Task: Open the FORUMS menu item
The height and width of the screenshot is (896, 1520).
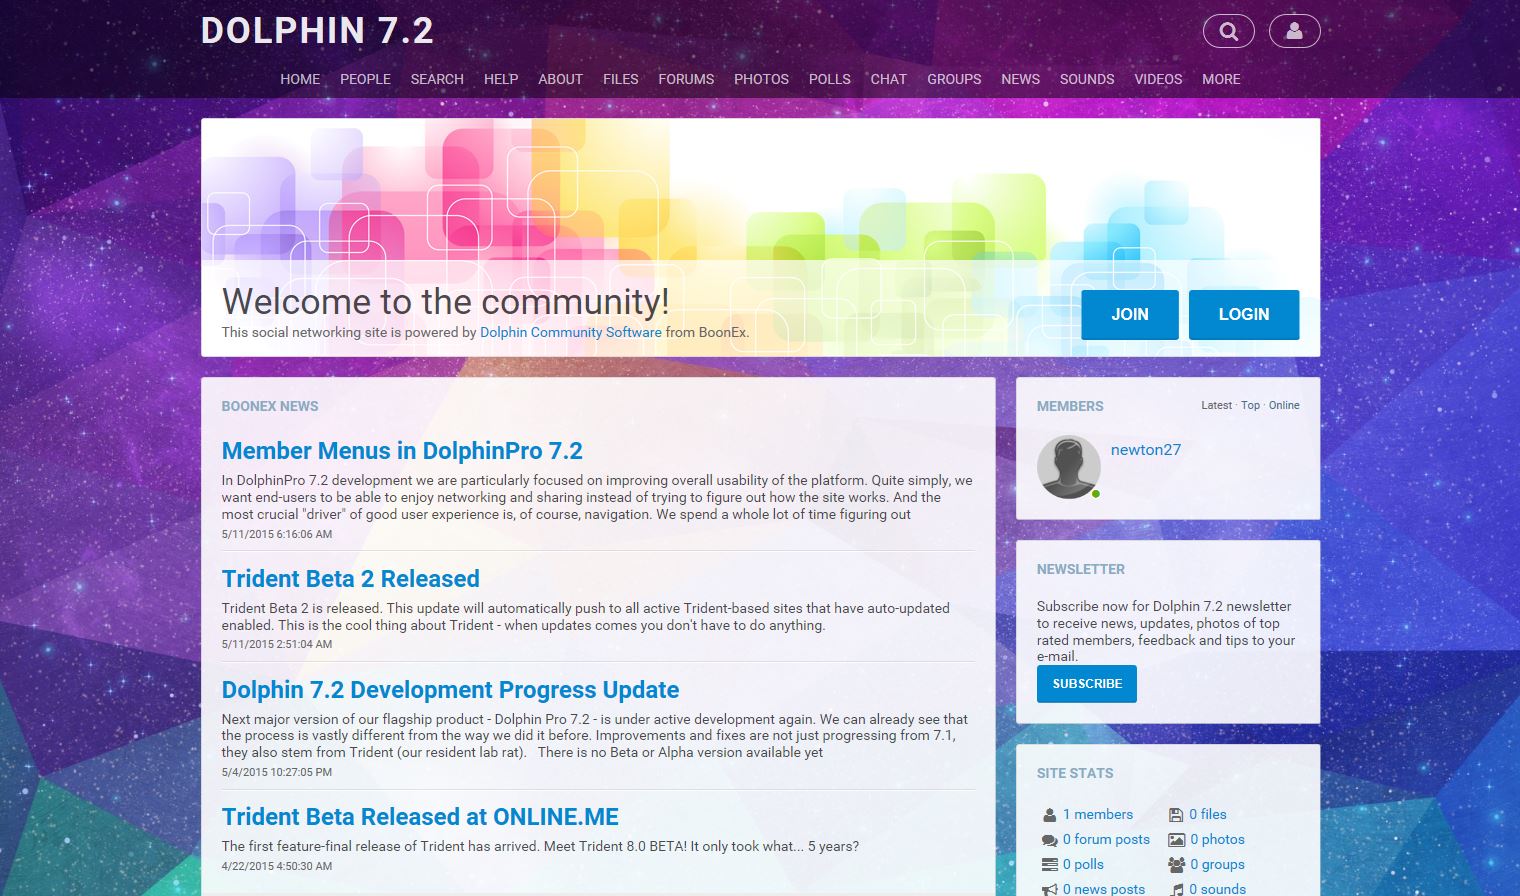Action: tap(686, 79)
